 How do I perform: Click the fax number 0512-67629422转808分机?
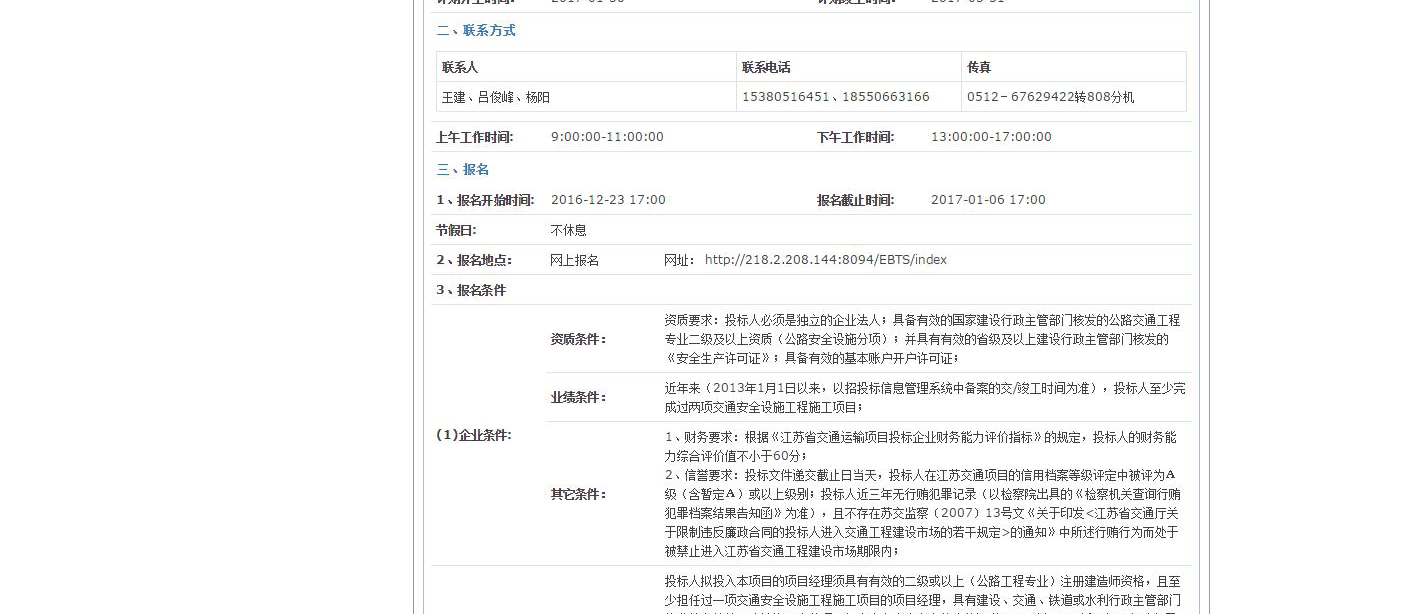[1050, 97]
